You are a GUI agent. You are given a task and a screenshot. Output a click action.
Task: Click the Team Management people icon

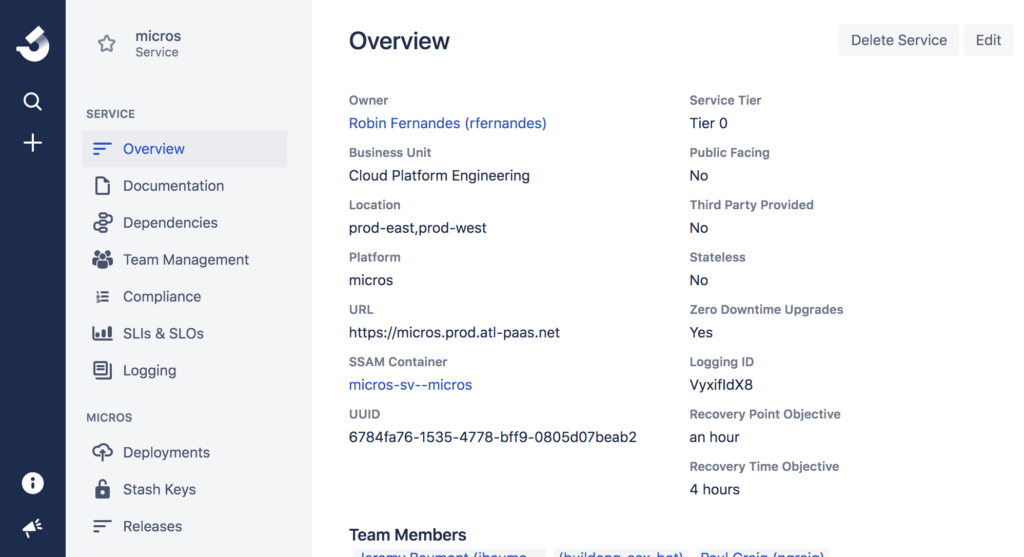[x=102, y=260]
